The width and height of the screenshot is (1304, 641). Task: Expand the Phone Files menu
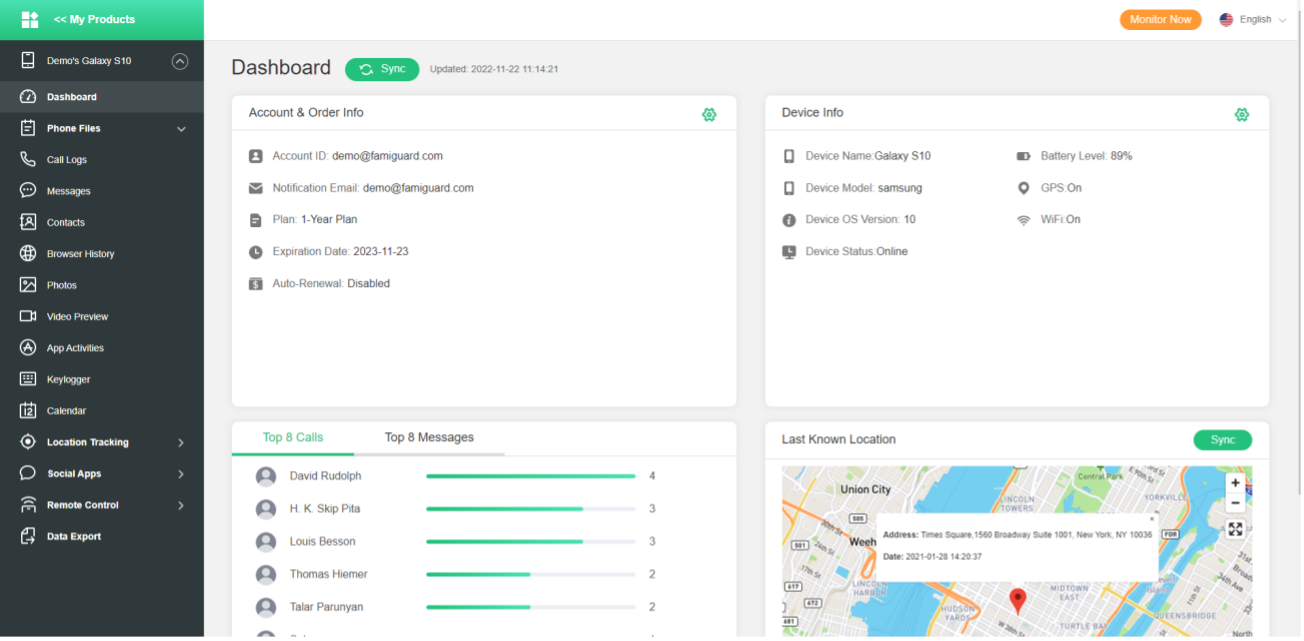point(181,129)
